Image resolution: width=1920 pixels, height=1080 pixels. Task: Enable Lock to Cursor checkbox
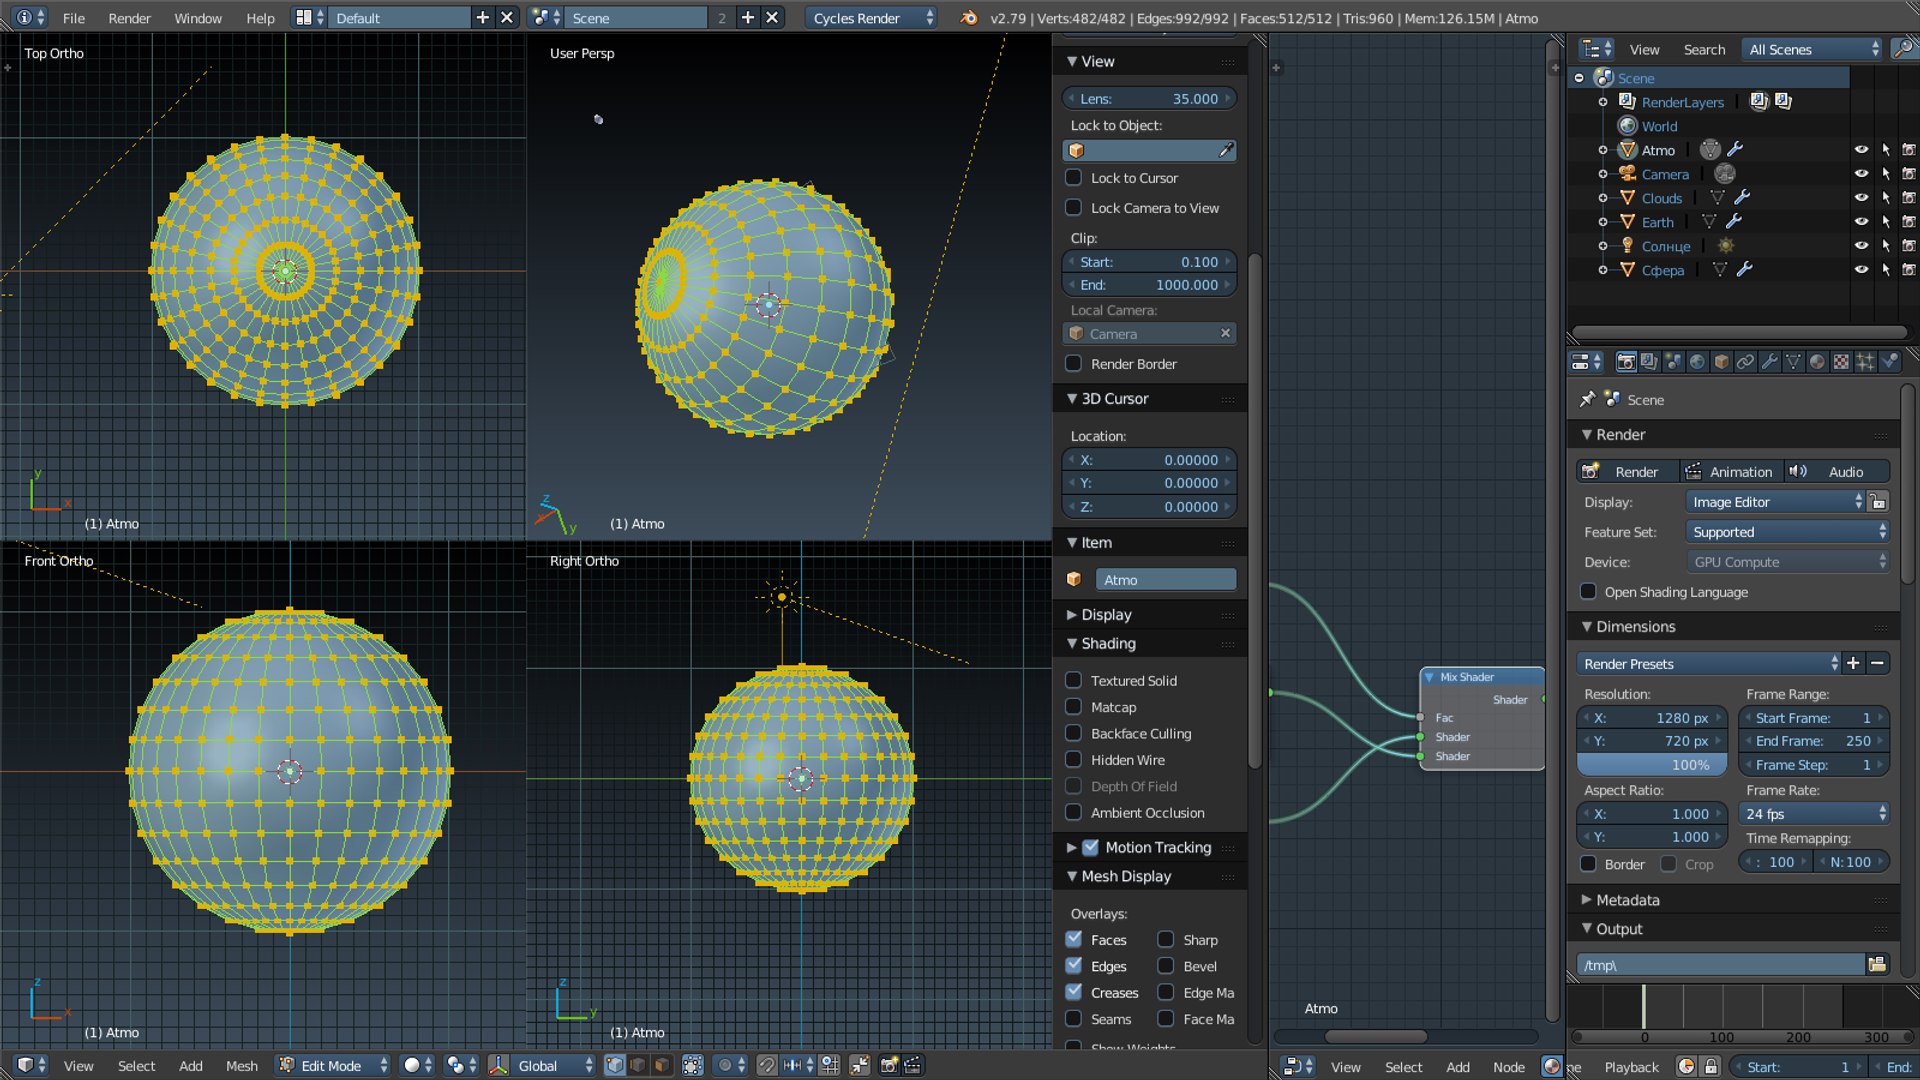(x=1074, y=178)
